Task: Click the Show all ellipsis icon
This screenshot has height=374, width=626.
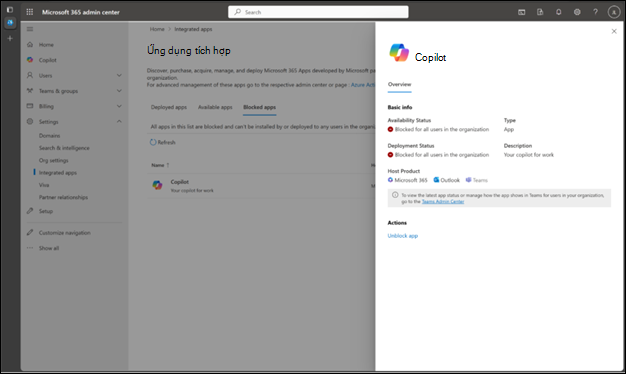Action: click(x=30, y=248)
